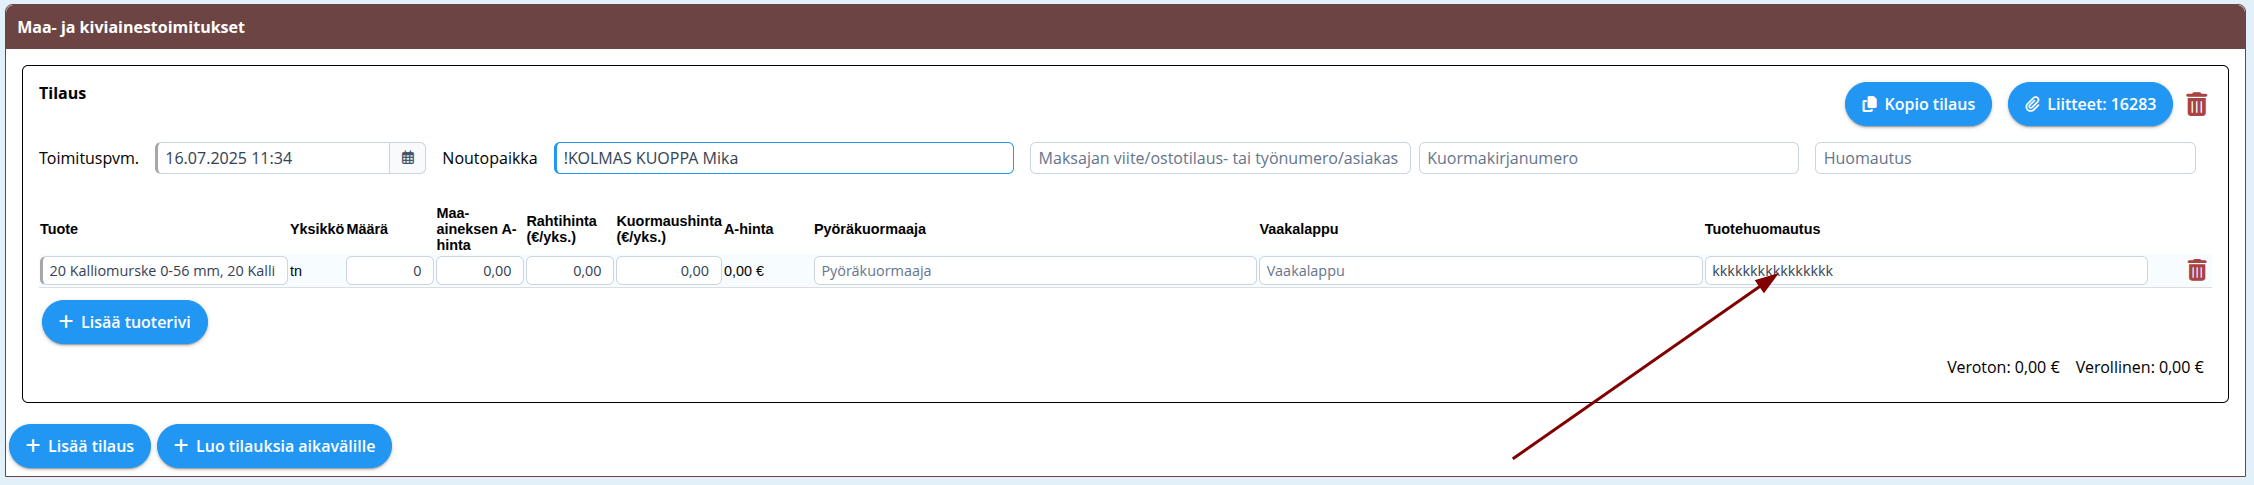The height and width of the screenshot is (485, 2254).
Task: Click the Kopio tilaus button
Action: 1917,105
